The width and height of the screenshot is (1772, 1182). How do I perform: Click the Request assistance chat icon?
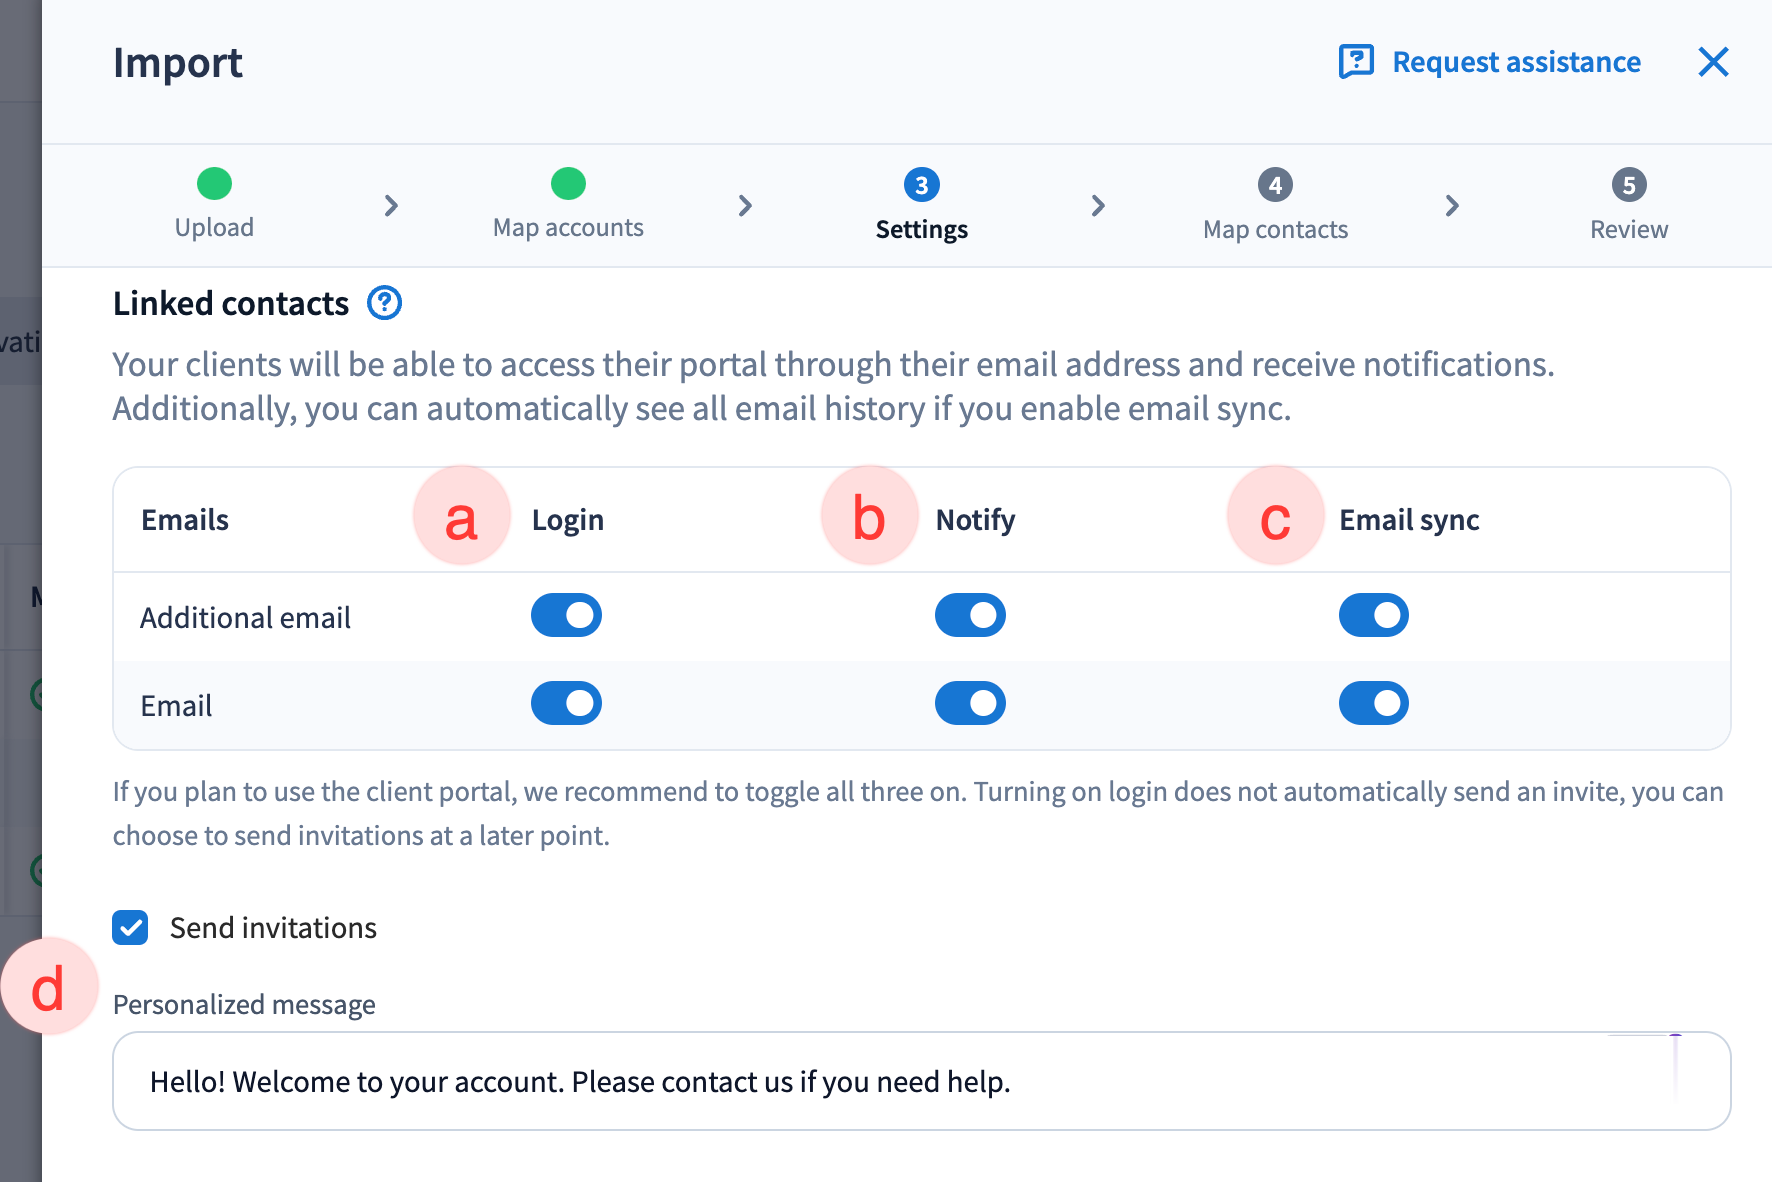tap(1356, 62)
